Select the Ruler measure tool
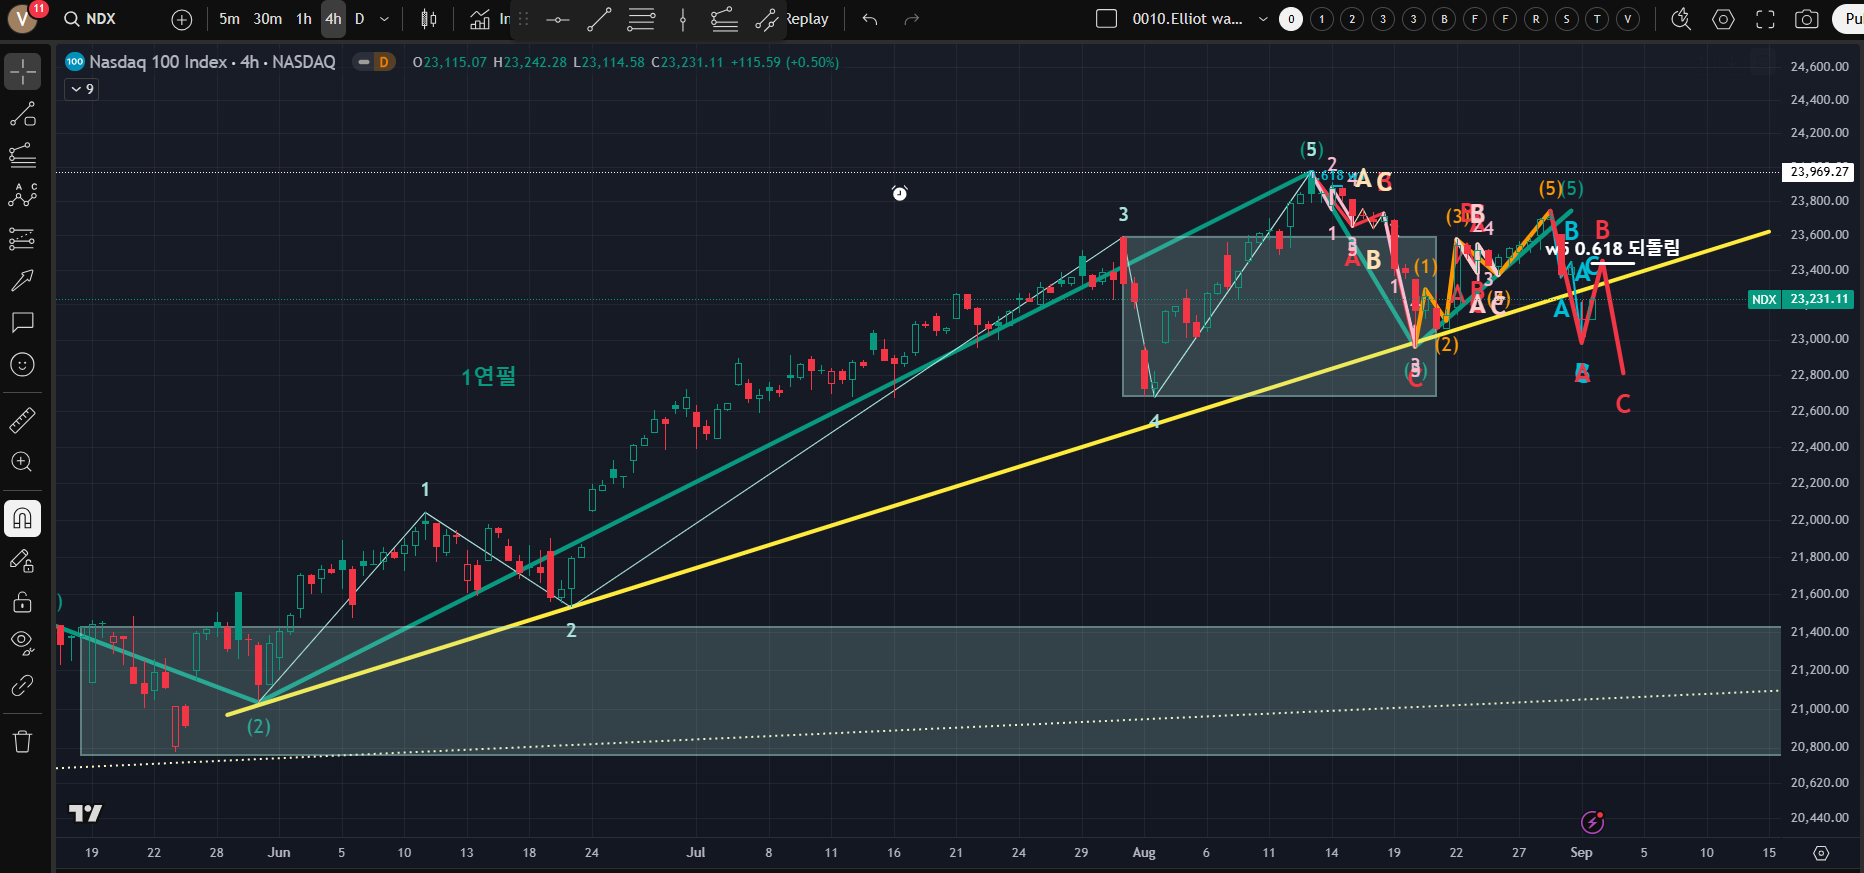The width and height of the screenshot is (1864, 873). (x=22, y=420)
